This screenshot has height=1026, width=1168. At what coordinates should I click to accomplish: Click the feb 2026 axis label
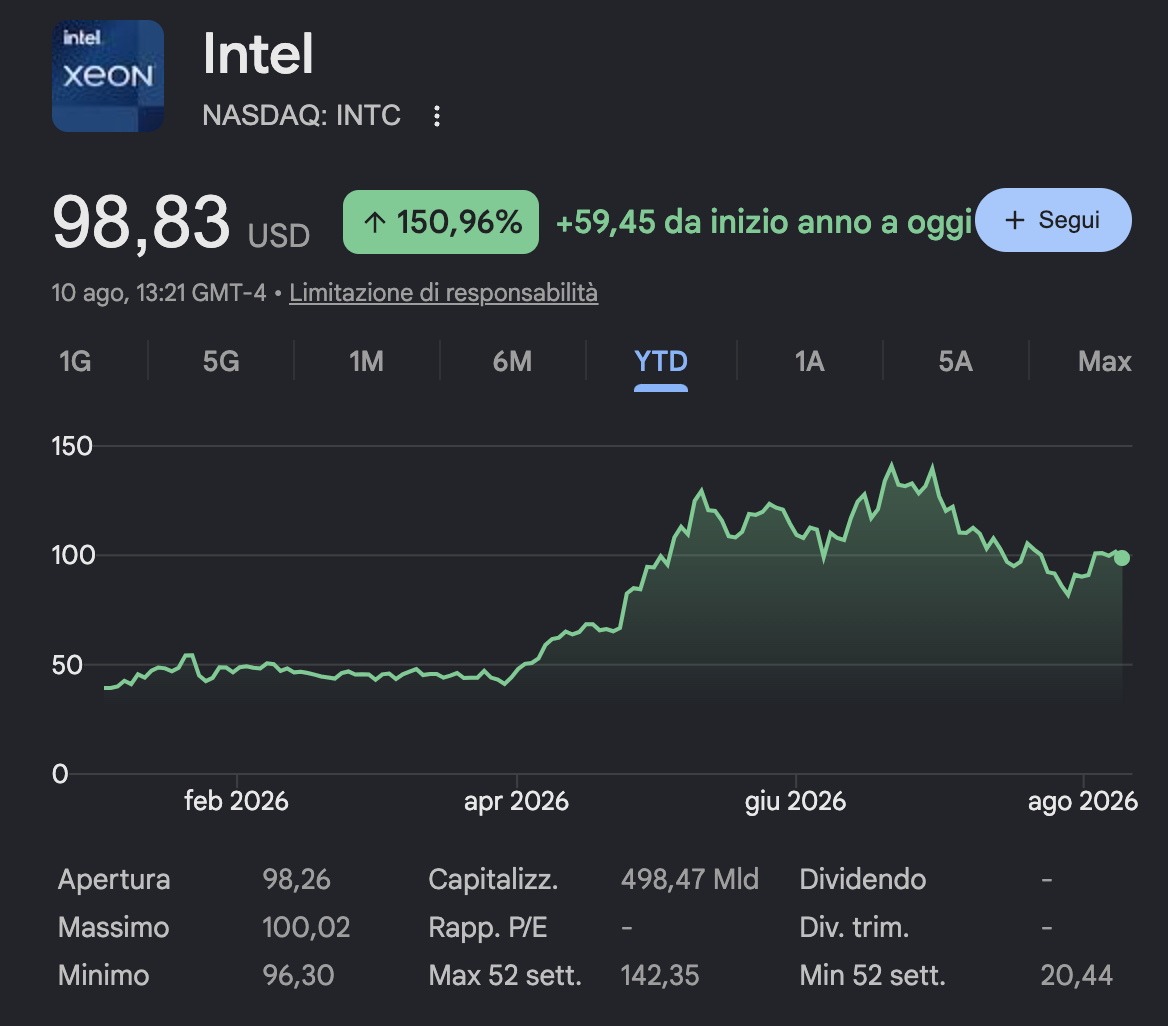(x=236, y=801)
